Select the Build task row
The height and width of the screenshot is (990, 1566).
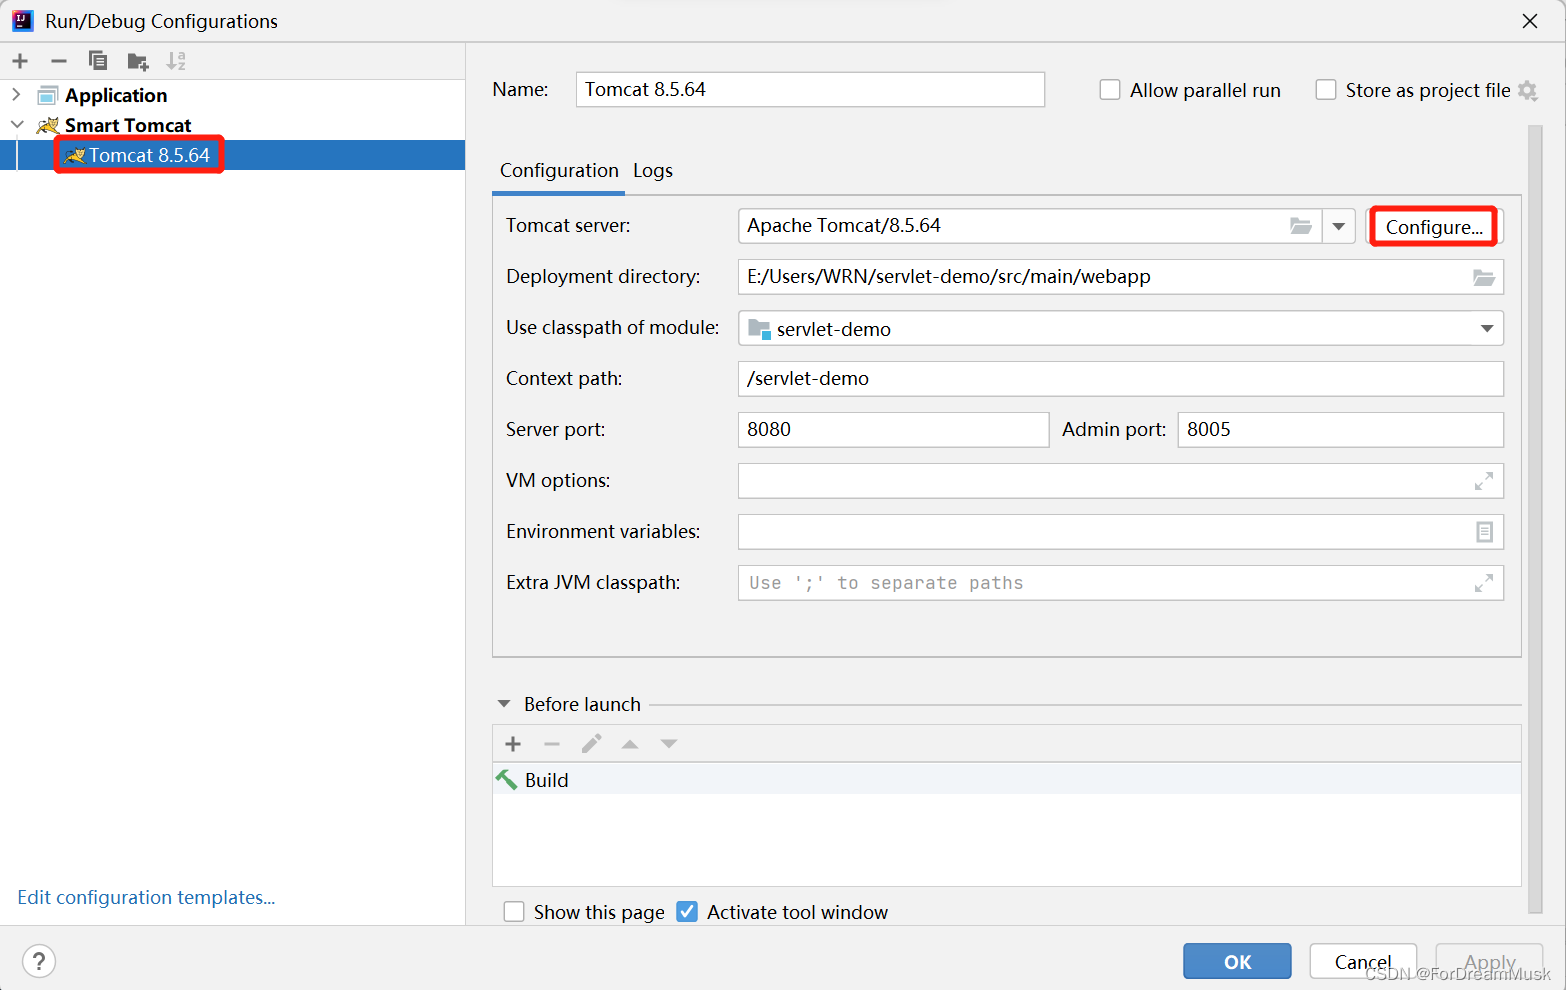(x=1007, y=780)
